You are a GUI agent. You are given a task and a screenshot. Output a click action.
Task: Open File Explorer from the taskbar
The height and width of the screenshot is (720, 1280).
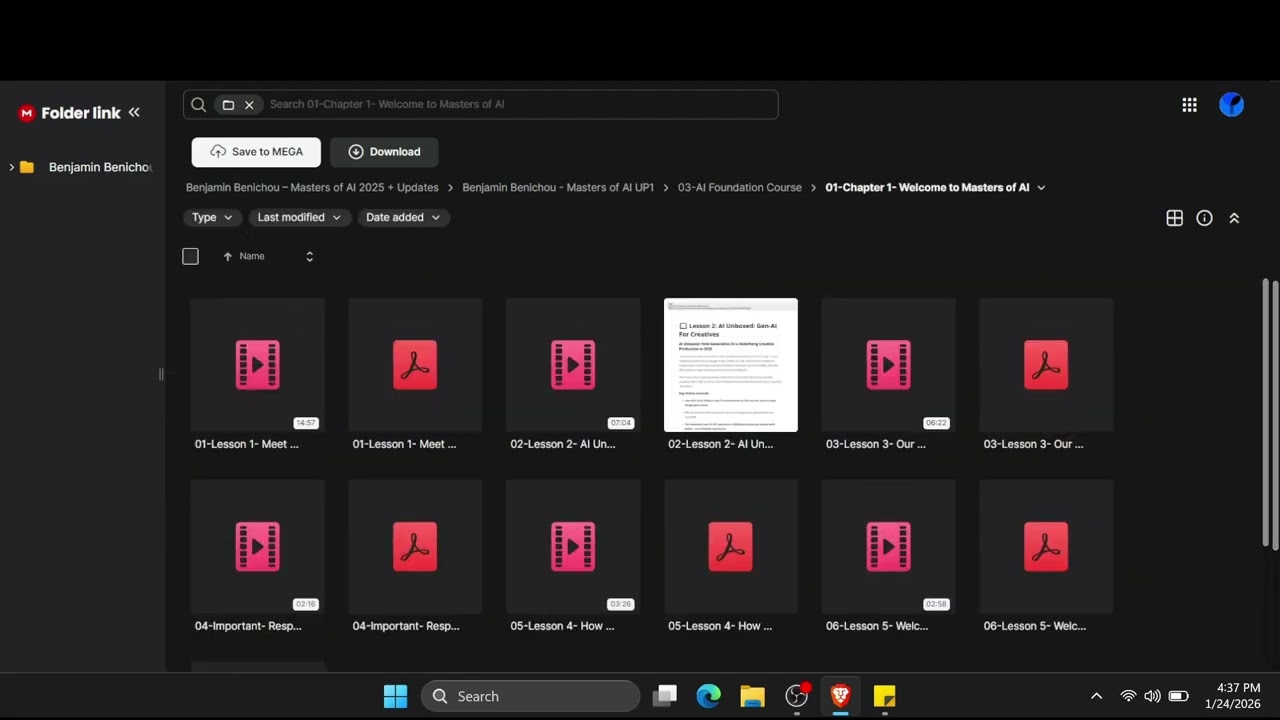coord(753,696)
